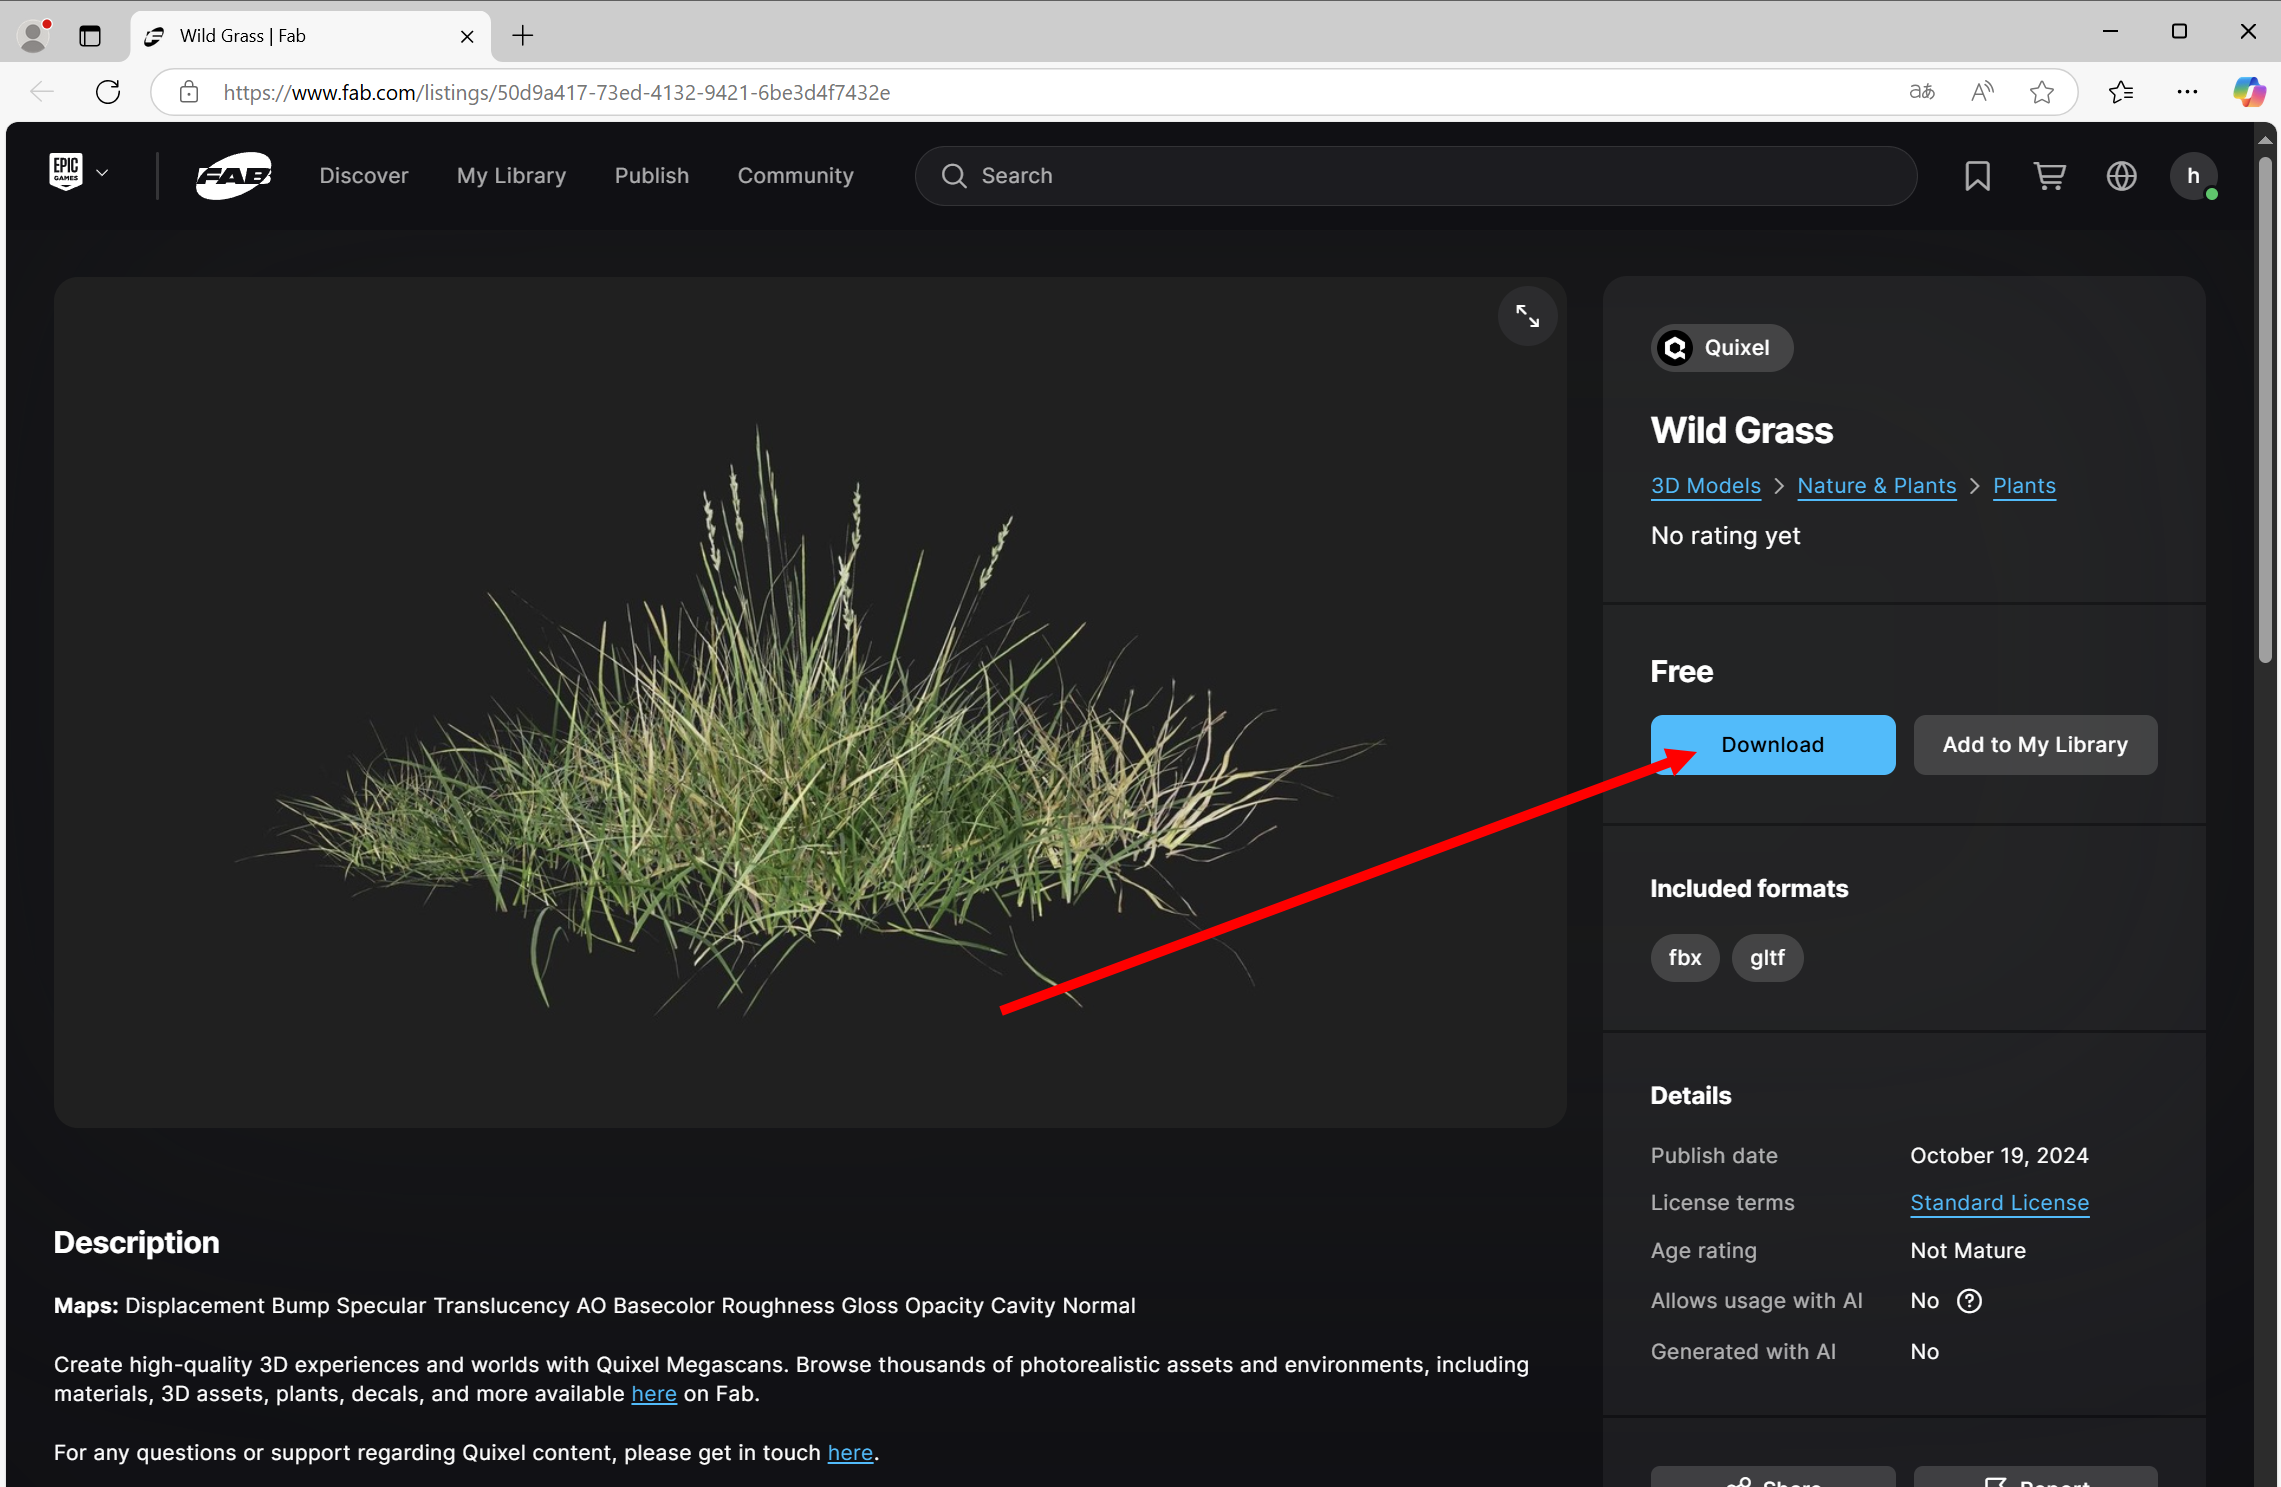Open My Library from navigation
Screen dimensions: 2281x1487
click(511, 176)
